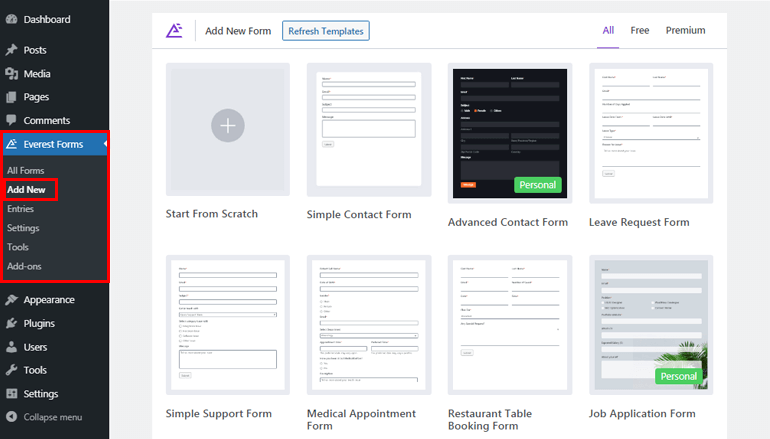Click the Comments bubble icon
770x439 pixels.
[11, 120]
